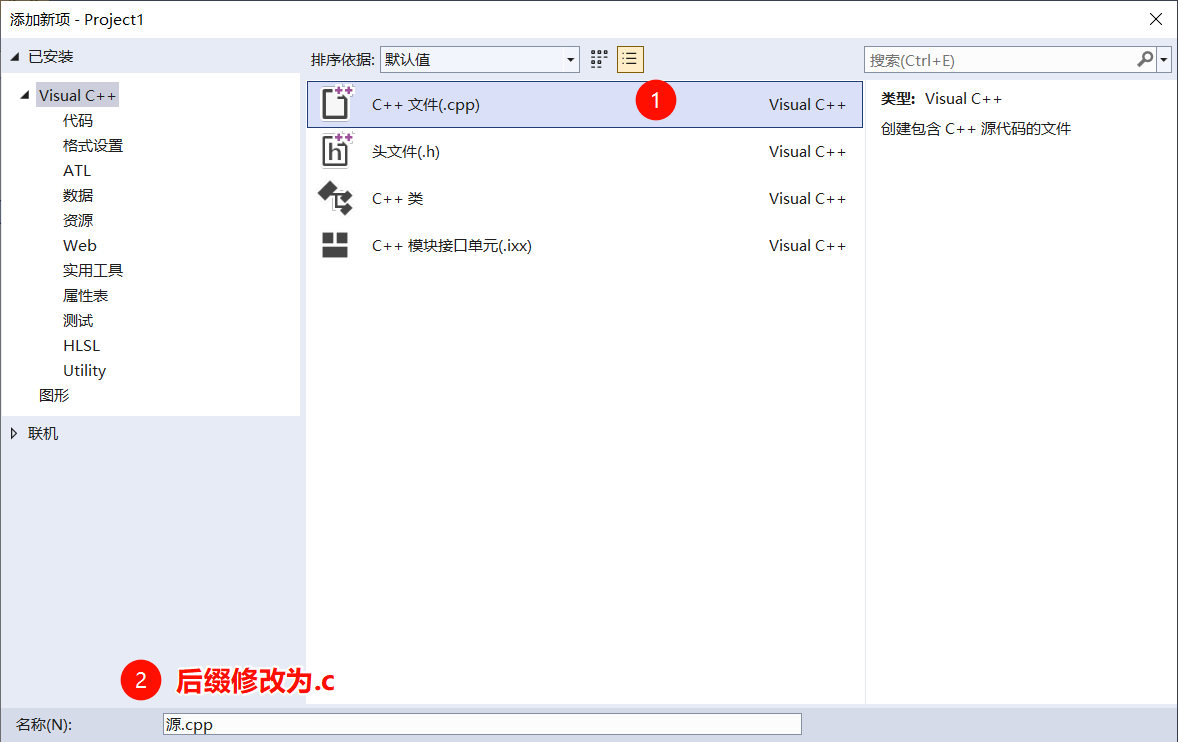Image resolution: width=1178 pixels, height=742 pixels.
Task: Select 数据 category
Action: tap(77, 195)
